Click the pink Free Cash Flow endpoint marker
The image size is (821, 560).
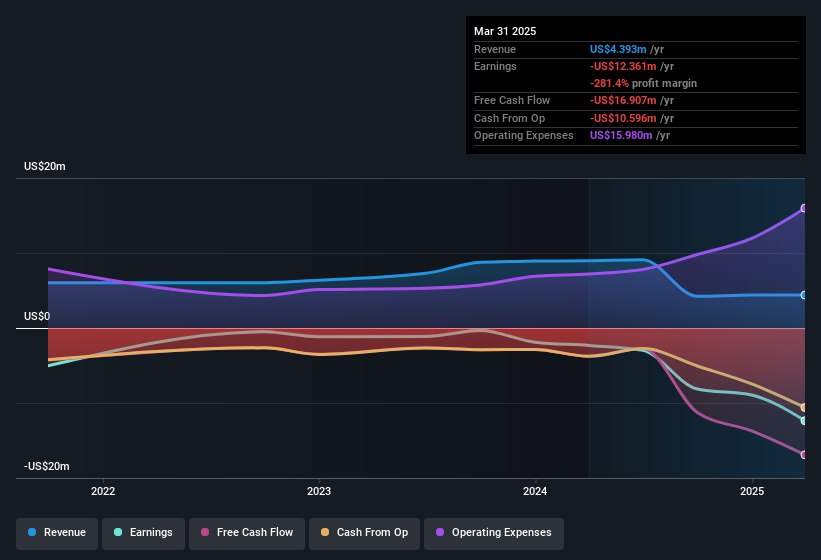804,454
